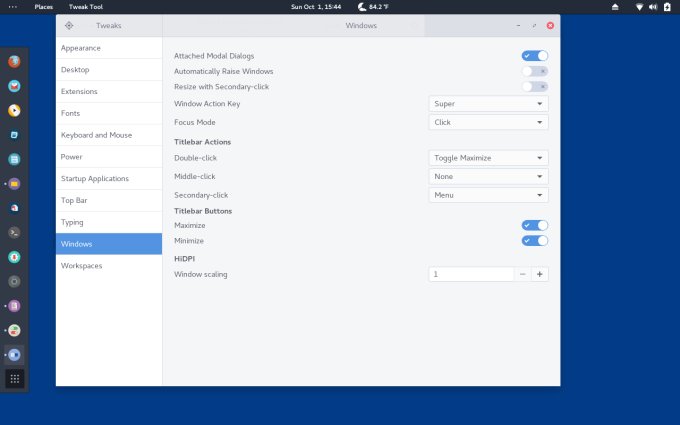The image size is (680, 425).
Task: Open Startup Applications section
Action: pyautogui.click(x=109, y=179)
